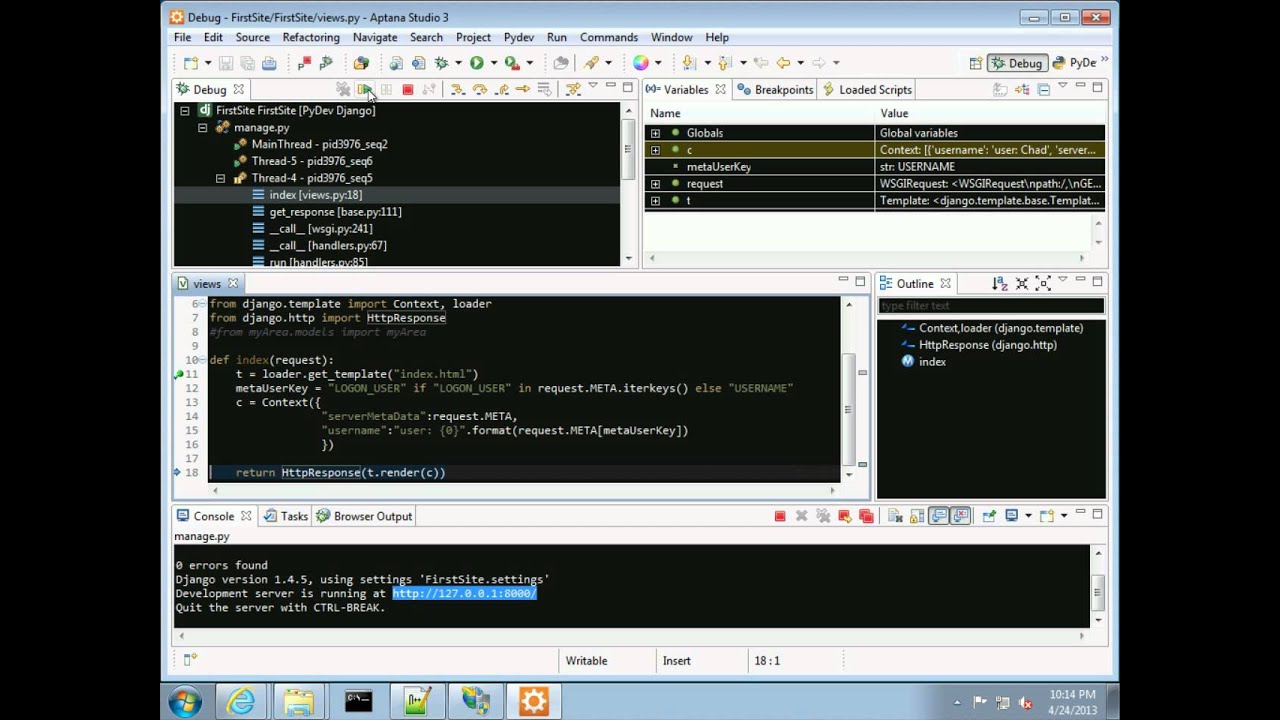This screenshot has height=720, width=1280.
Task: Click the Print icon in main toolbar
Action: (x=269, y=63)
